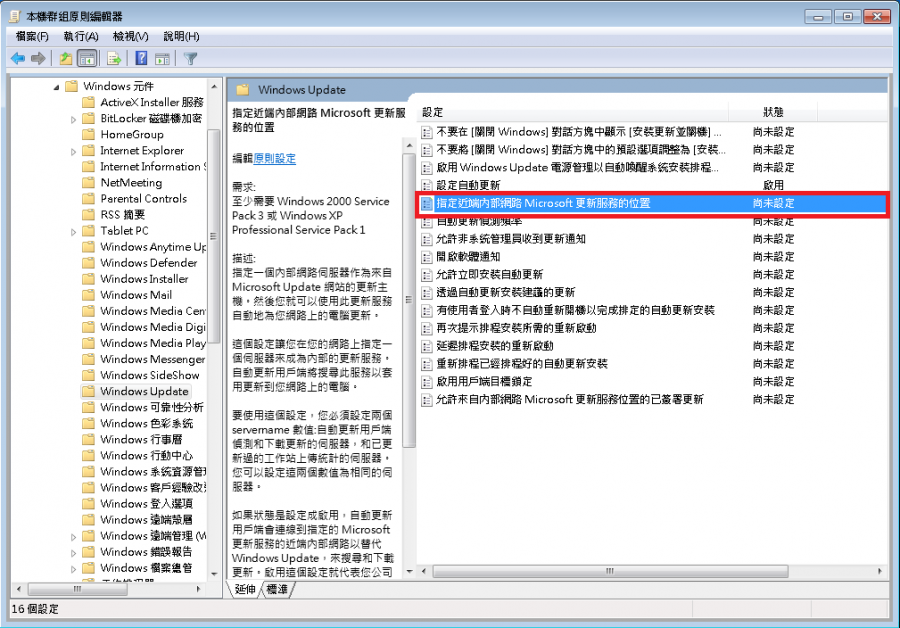The height and width of the screenshot is (628, 900).
Task: Click the Export List toolbar icon
Action: (114, 58)
